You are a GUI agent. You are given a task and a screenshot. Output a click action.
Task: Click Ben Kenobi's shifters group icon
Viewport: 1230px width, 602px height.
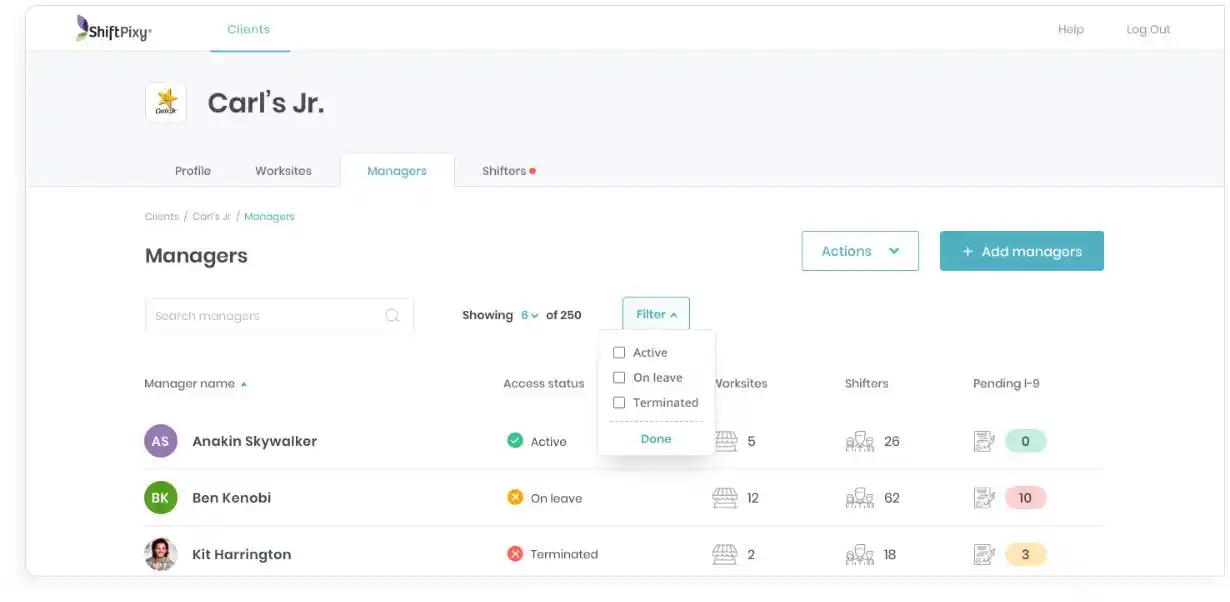859,498
